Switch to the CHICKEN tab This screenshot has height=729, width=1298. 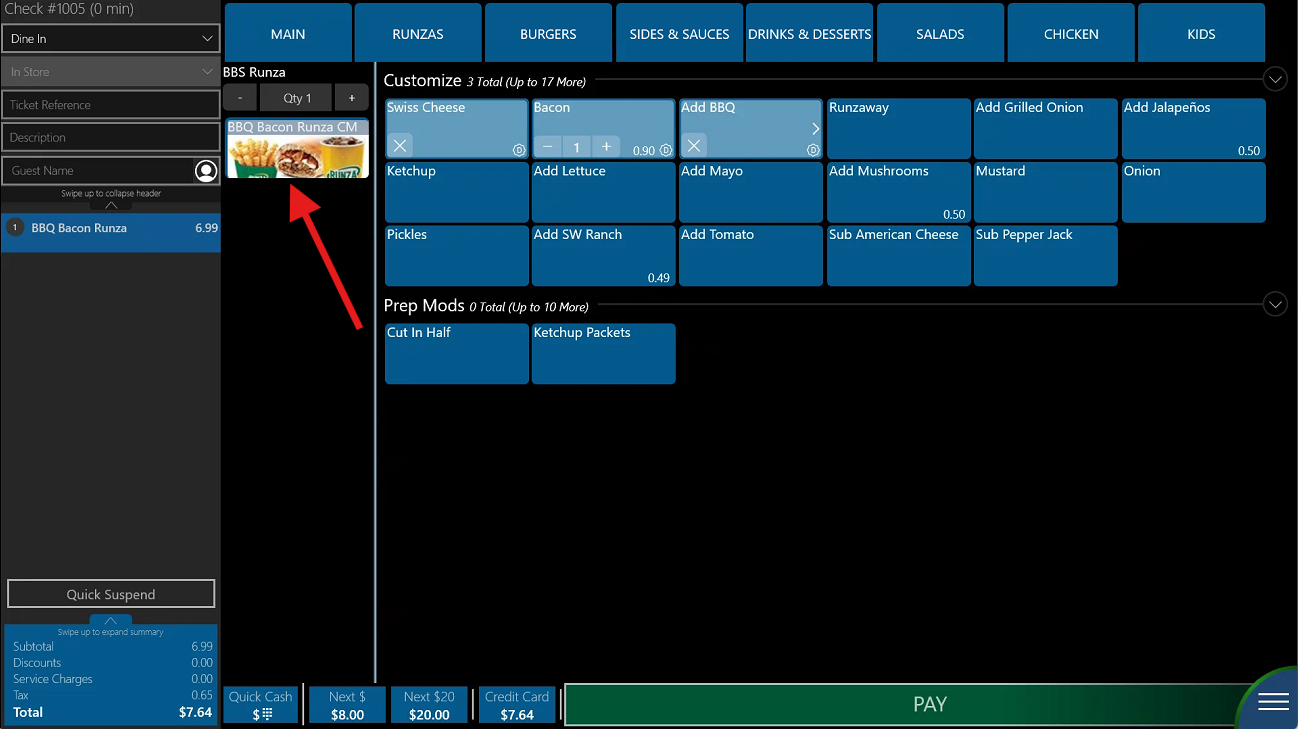pos(1071,33)
